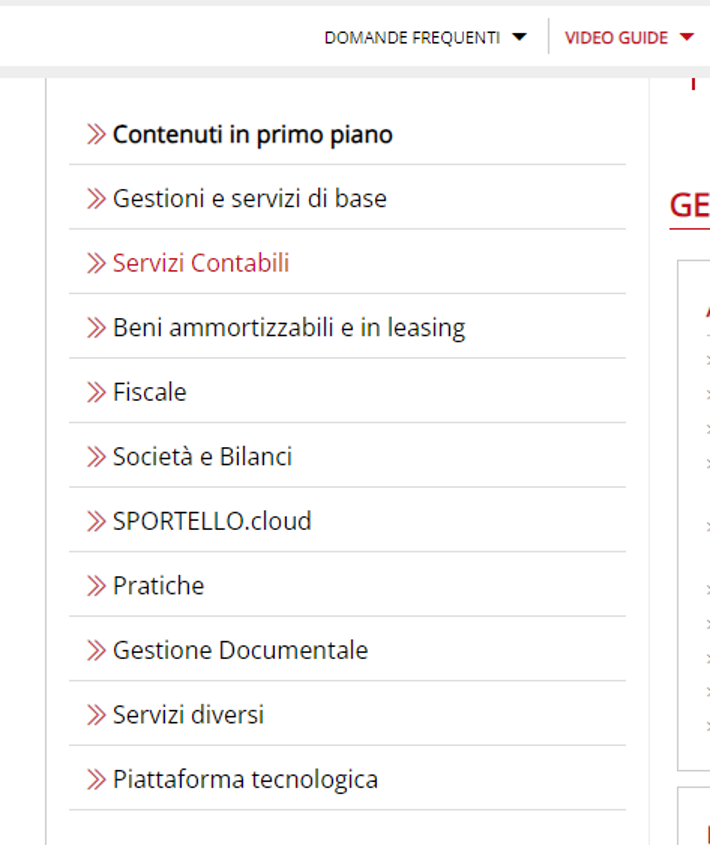Open the Società e Bilanci link
This screenshot has height=846, width=710.
click(202, 457)
